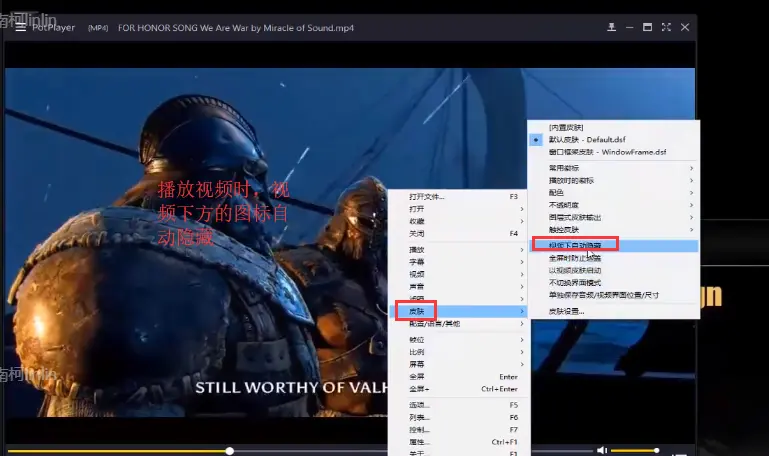Image resolution: width=769 pixels, height=456 pixels.
Task: Choose 全屏 (Enter) menu item
Action: click(x=458, y=377)
